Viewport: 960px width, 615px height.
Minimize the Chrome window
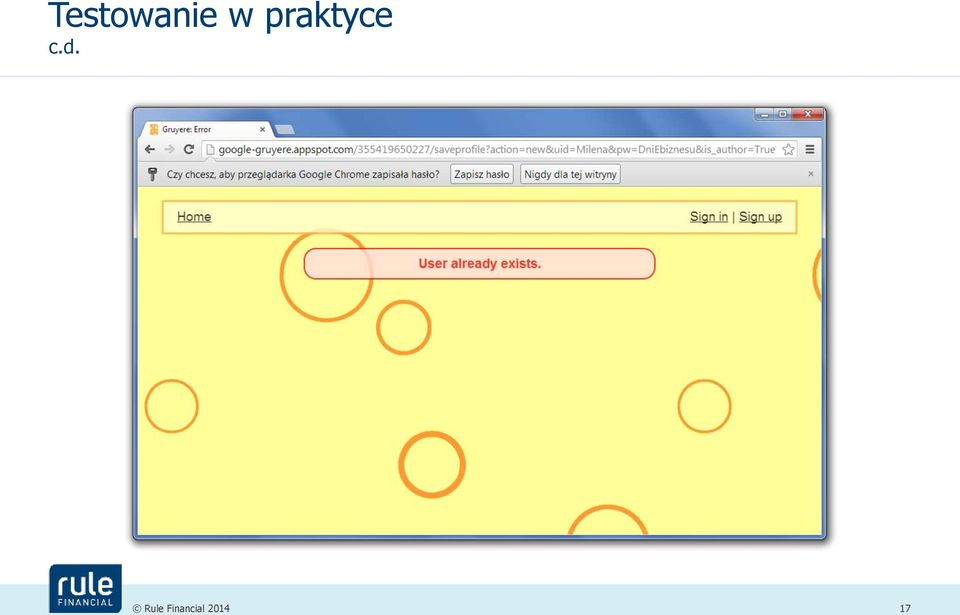tap(765, 115)
